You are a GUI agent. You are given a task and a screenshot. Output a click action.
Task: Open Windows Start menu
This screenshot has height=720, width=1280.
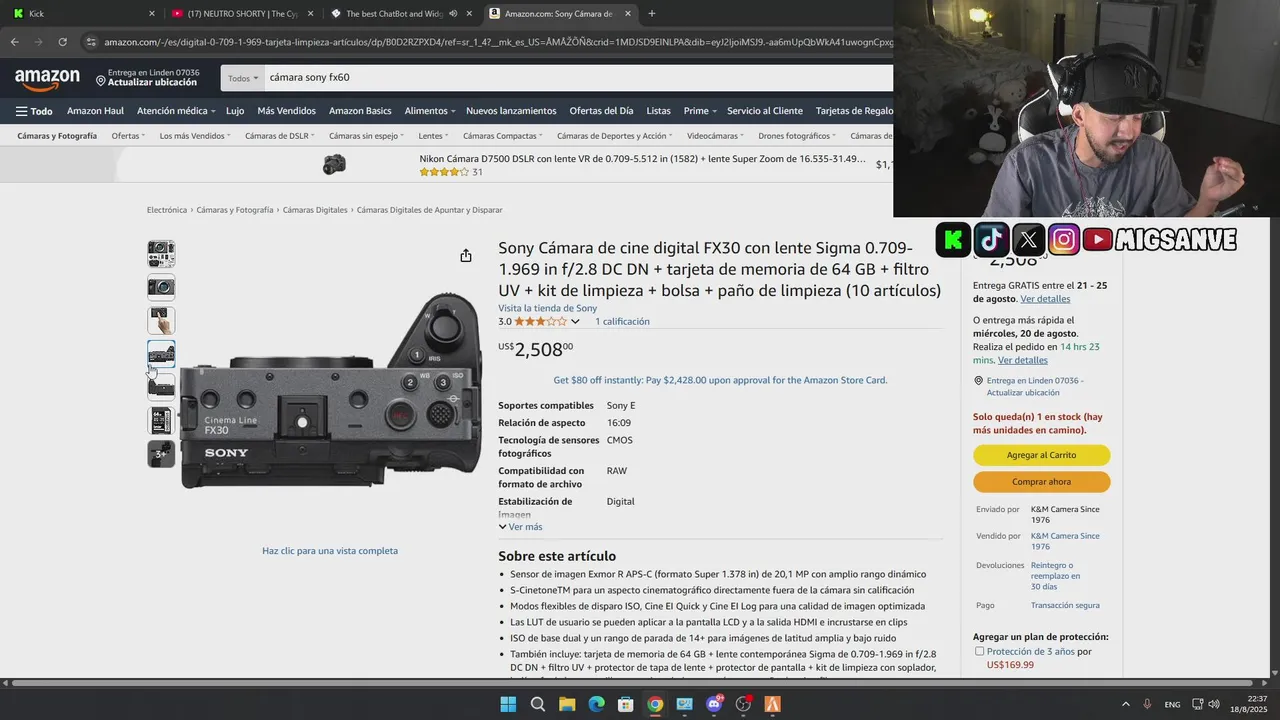[508, 704]
